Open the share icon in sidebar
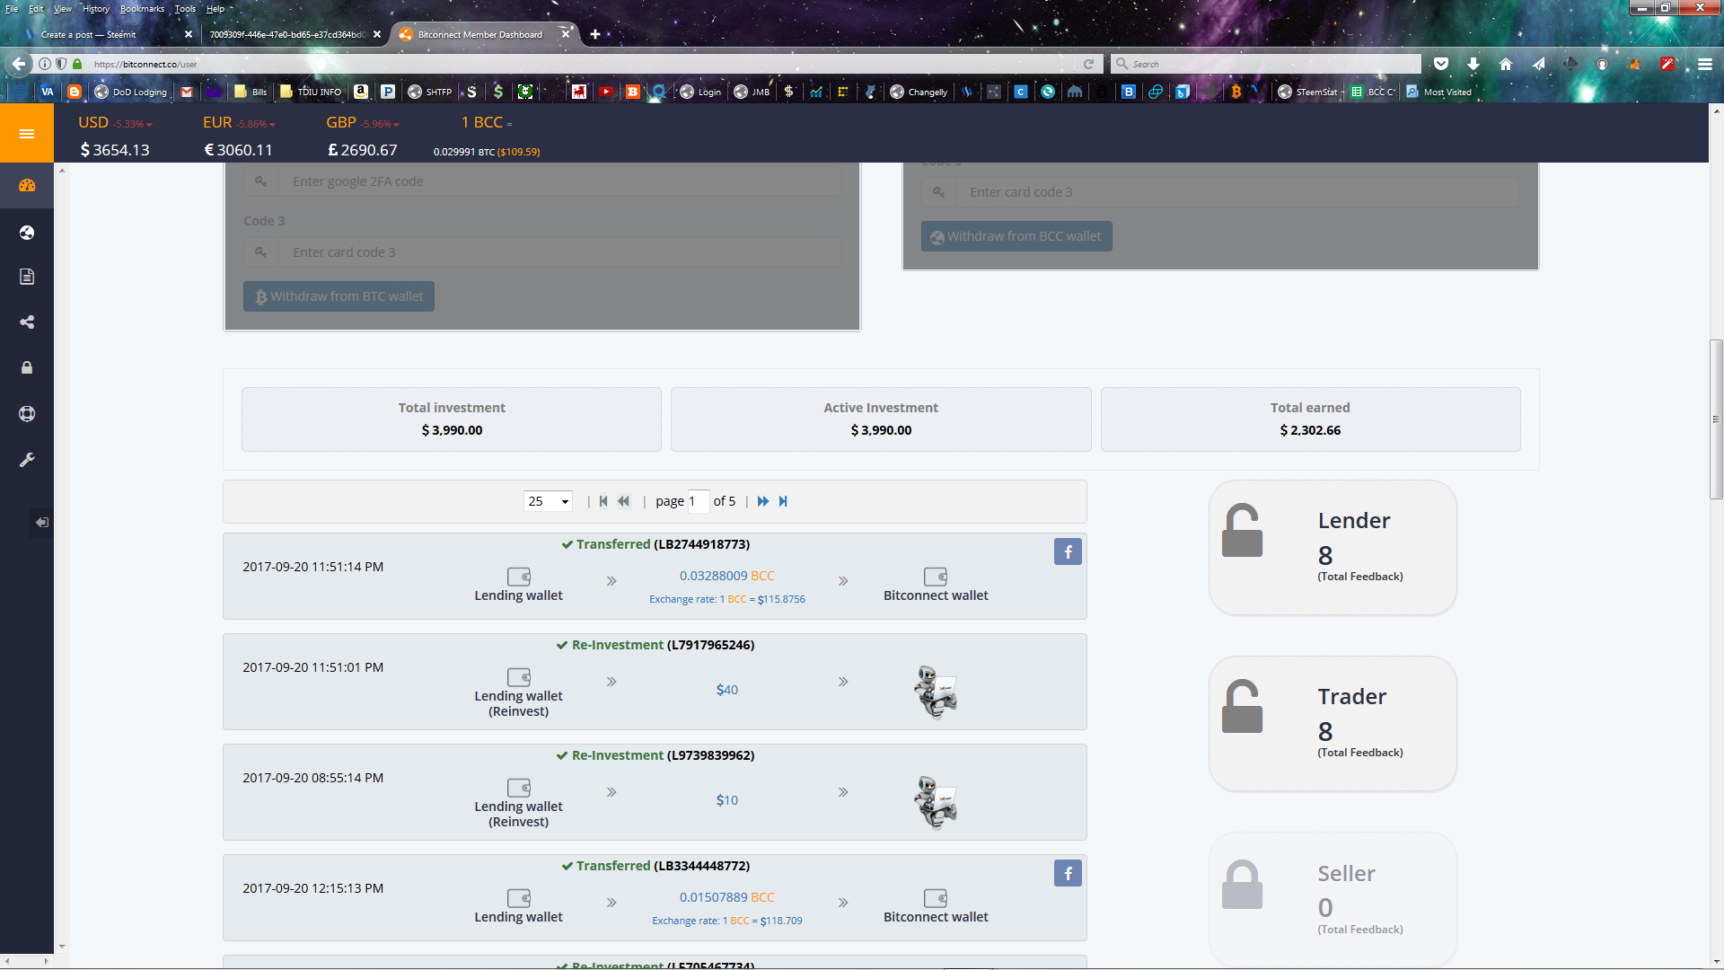Screen dimensions: 1724x970 tap(27, 322)
